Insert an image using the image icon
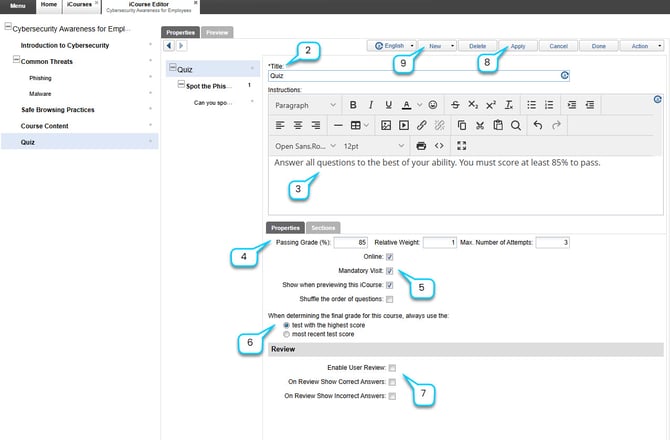The width and height of the screenshot is (670, 440). coord(386,125)
